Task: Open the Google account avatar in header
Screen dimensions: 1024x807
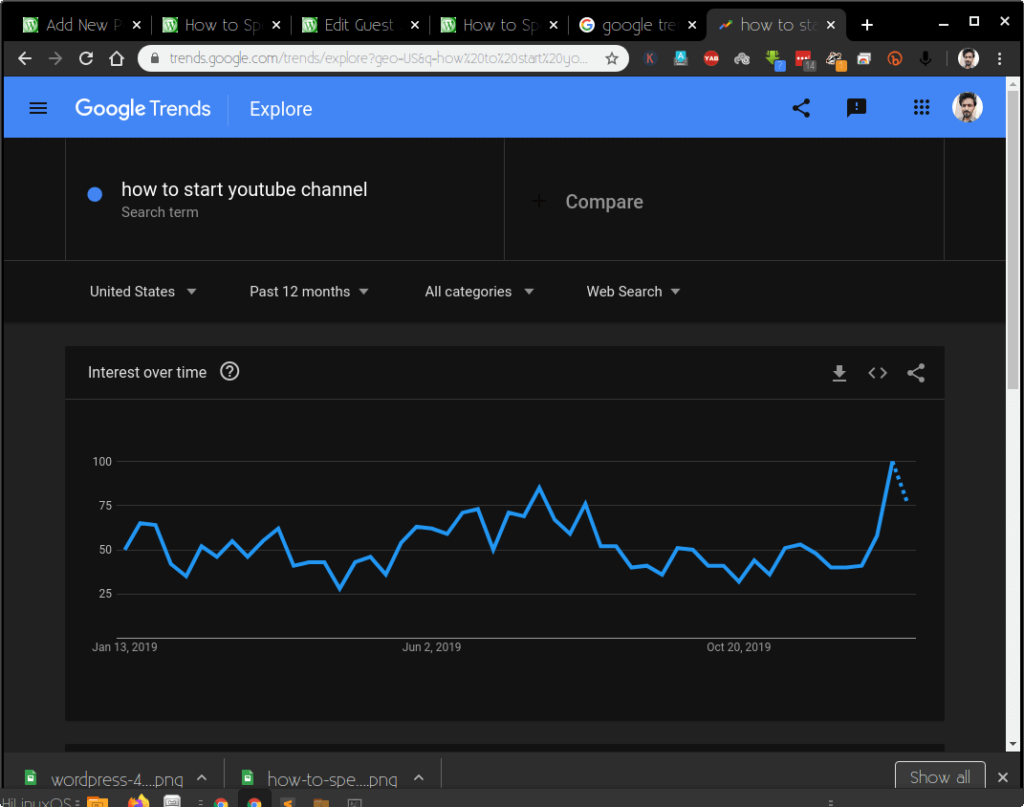Action: (967, 108)
